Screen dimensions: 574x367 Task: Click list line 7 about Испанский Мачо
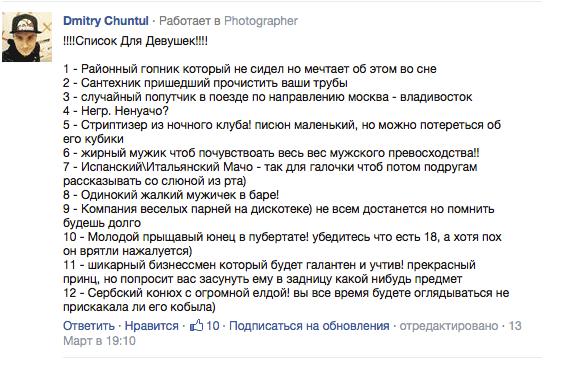coord(270,174)
